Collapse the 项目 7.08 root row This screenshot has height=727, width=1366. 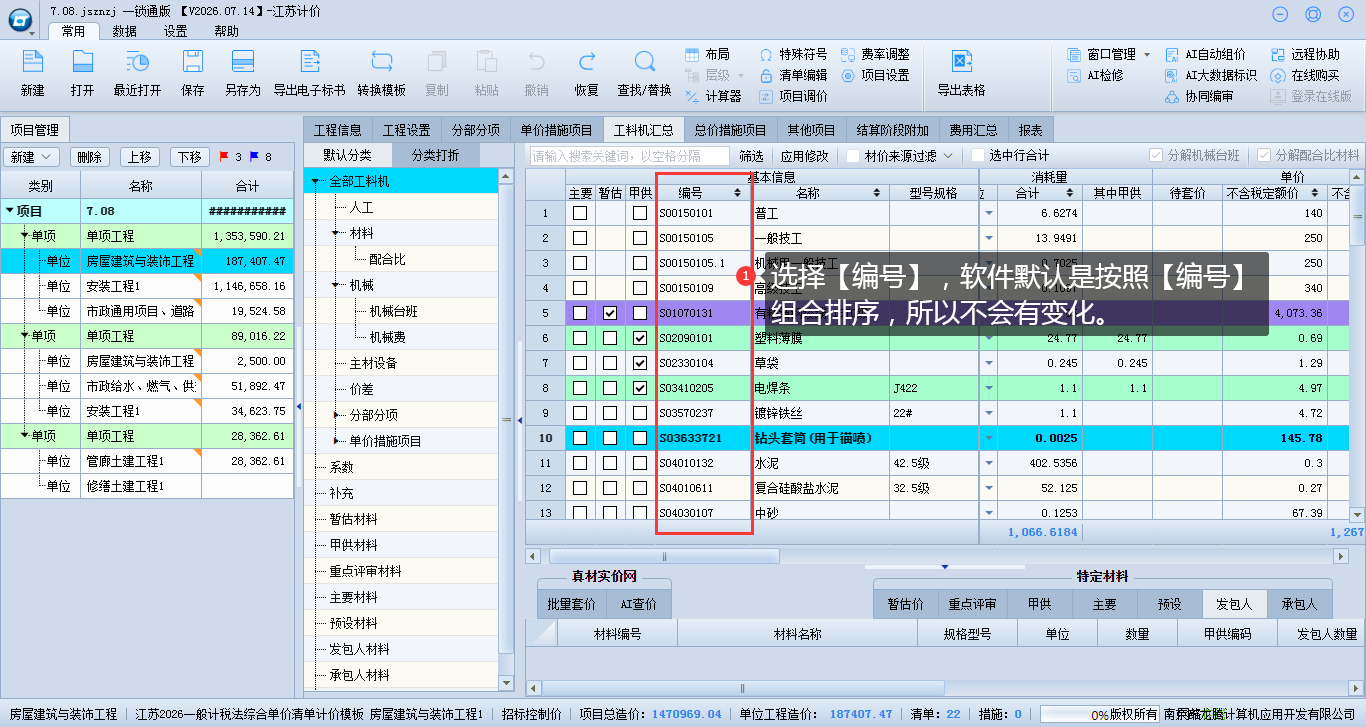coord(10,211)
